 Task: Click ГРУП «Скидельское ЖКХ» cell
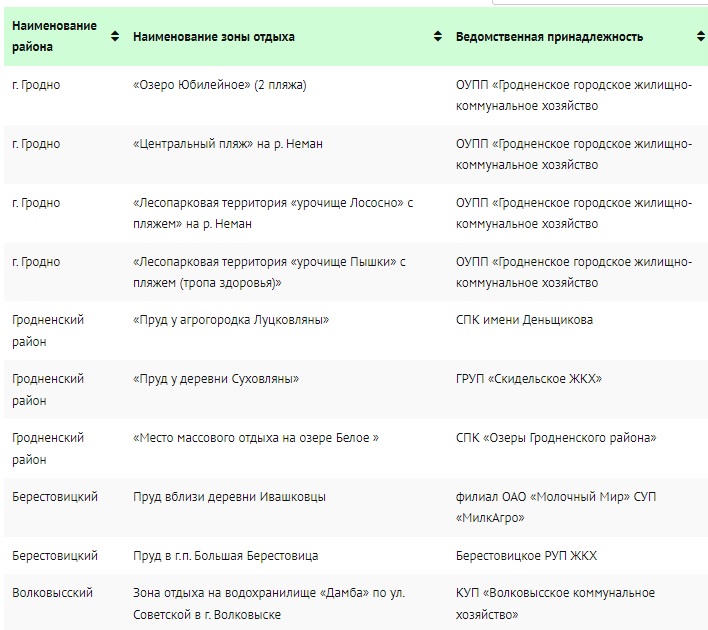click(x=529, y=378)
